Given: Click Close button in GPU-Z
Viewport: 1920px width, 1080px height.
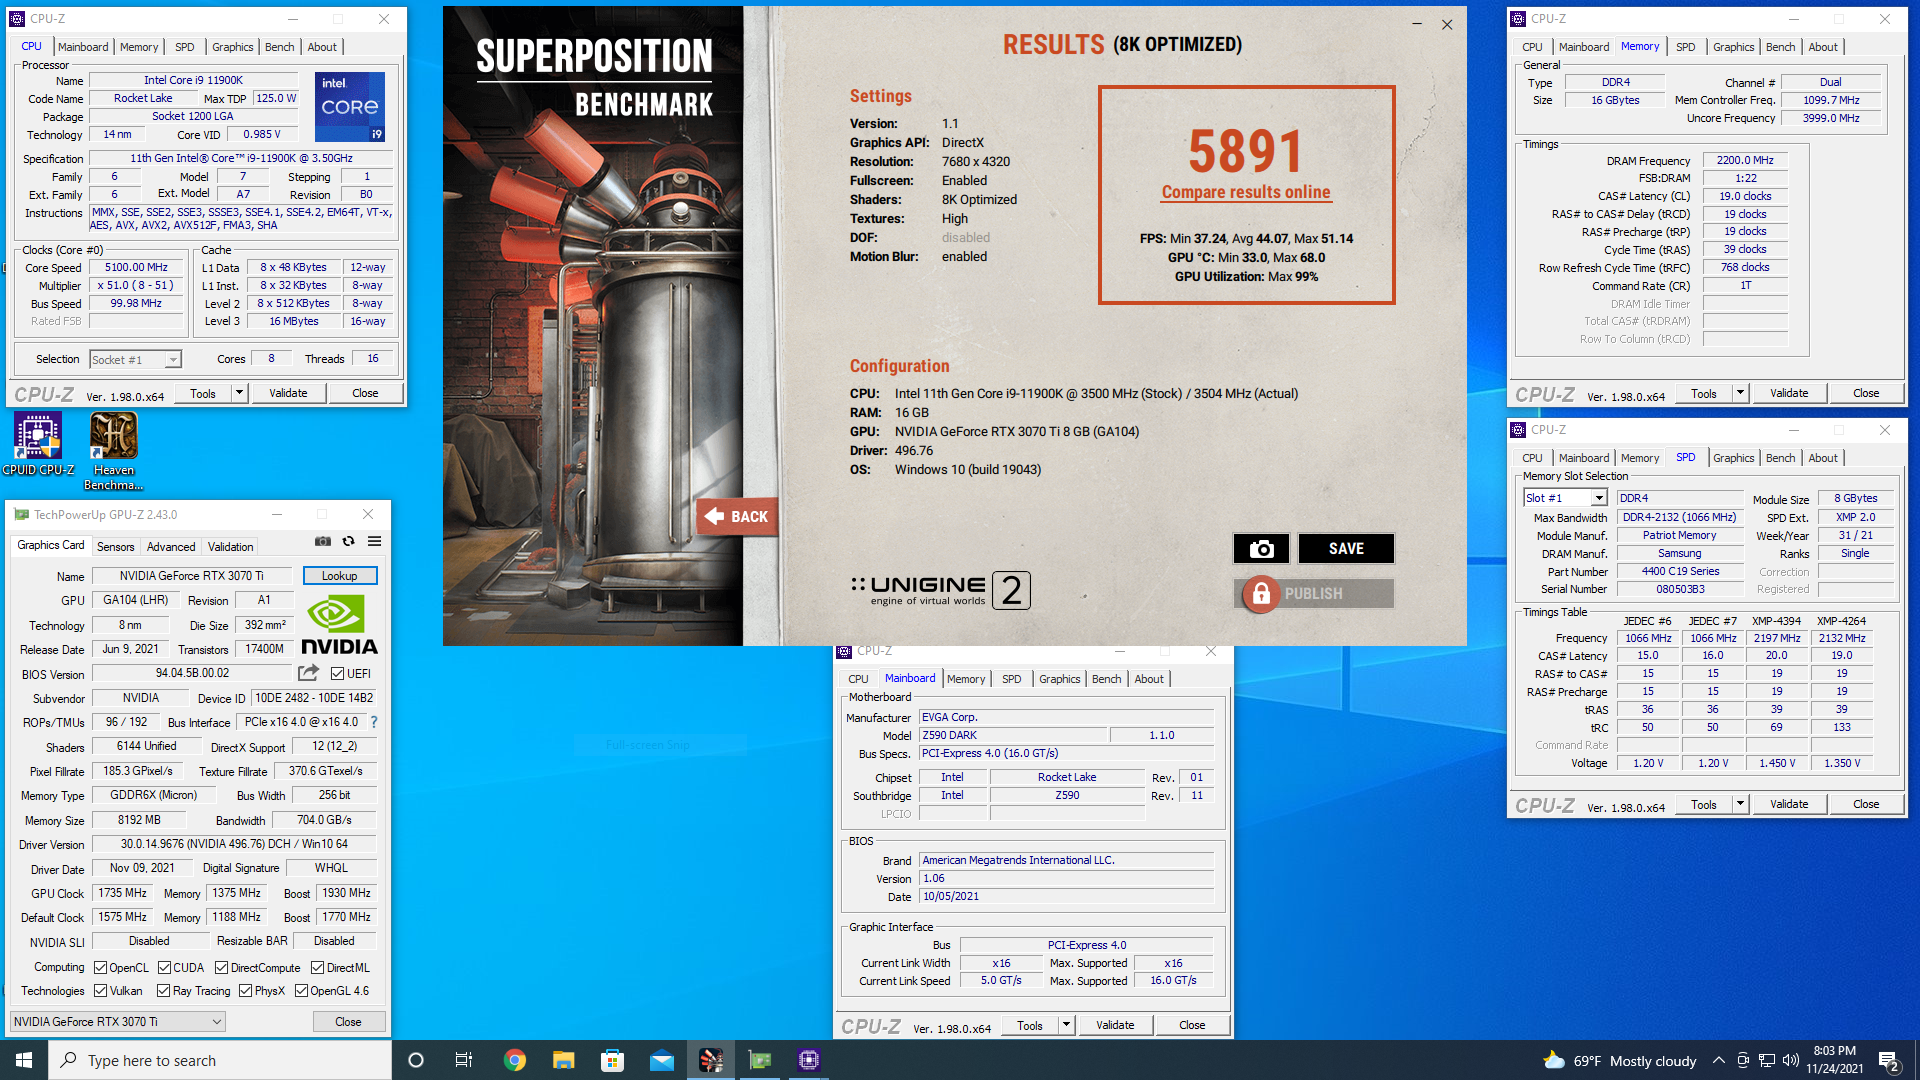Looking at the screenshot, I should (348, 1022).
